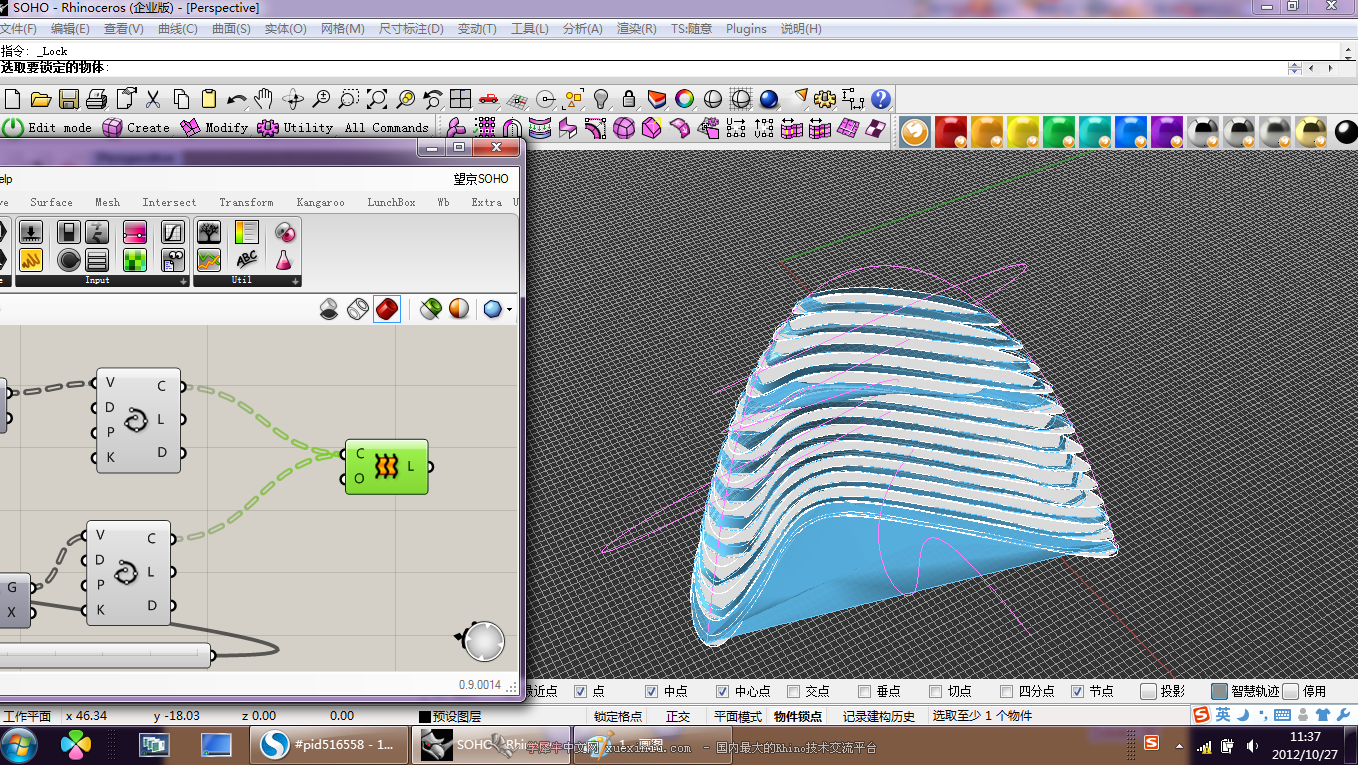This screenshot has width=1366, height=768.
Task: Toggle the green selected-only preview icon
Action: 431,309
